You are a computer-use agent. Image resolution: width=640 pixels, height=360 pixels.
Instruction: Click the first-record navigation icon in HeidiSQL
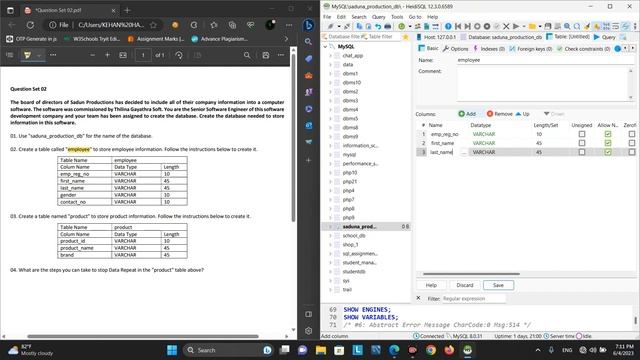[x=458, y=27]
